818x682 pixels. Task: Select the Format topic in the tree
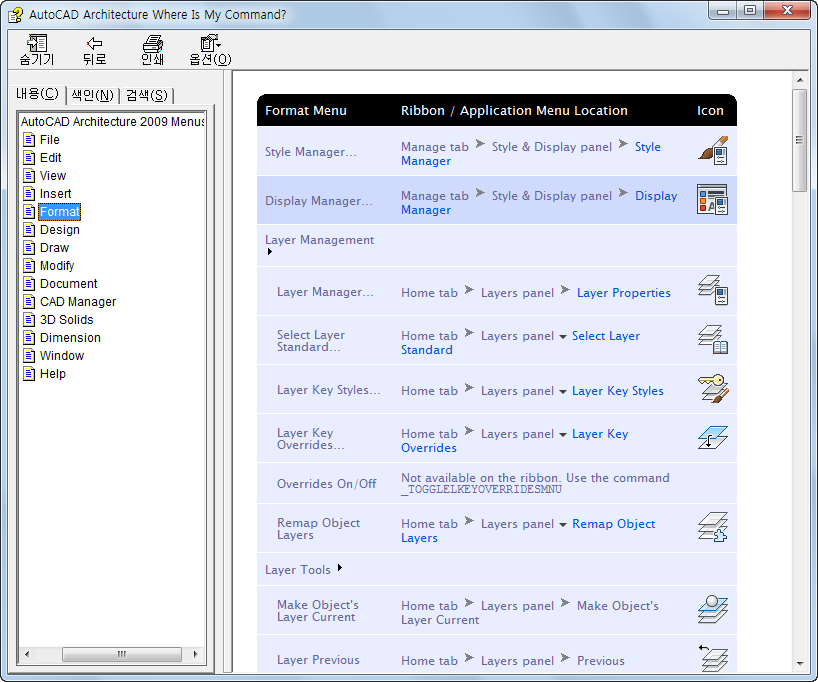coord(60,212)
